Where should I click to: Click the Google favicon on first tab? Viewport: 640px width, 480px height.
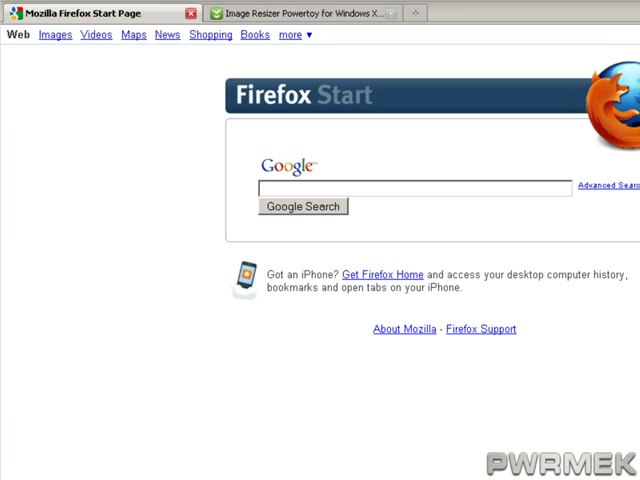16,13
